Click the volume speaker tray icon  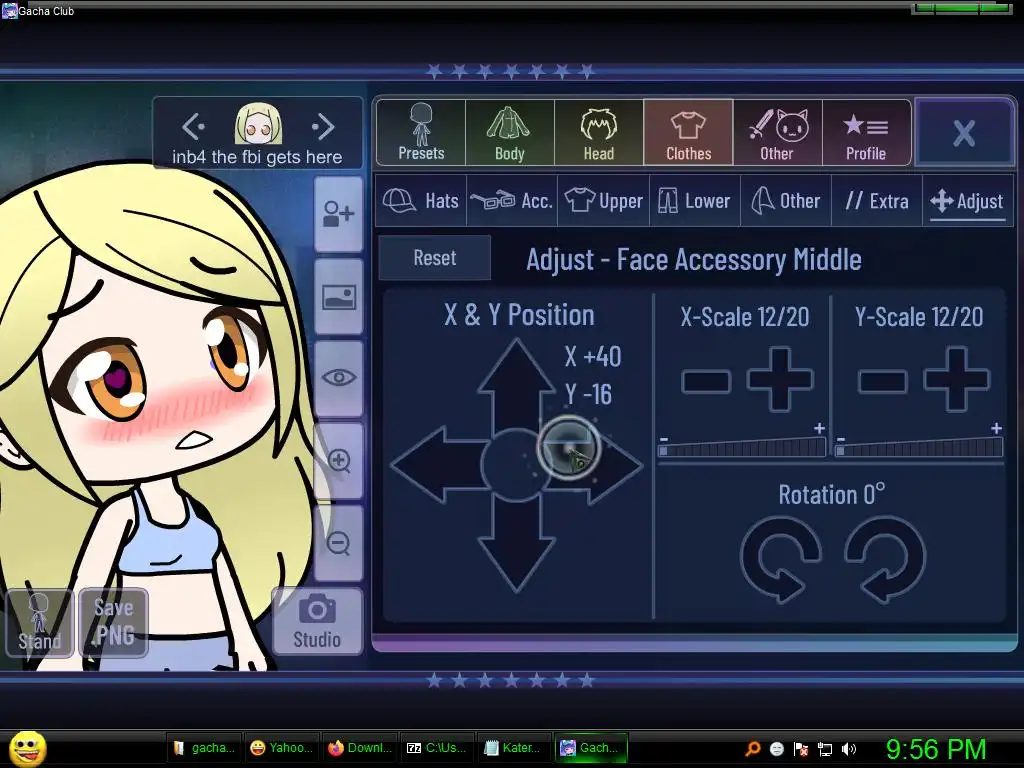849,749
